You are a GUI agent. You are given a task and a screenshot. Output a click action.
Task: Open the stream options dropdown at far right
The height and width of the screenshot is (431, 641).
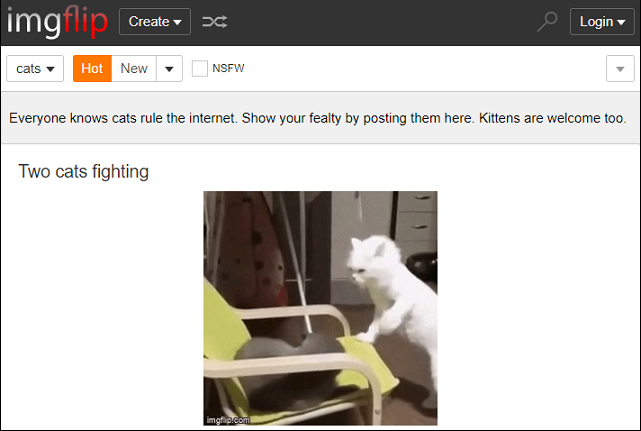pyautogui.click(x=620, y=69)
